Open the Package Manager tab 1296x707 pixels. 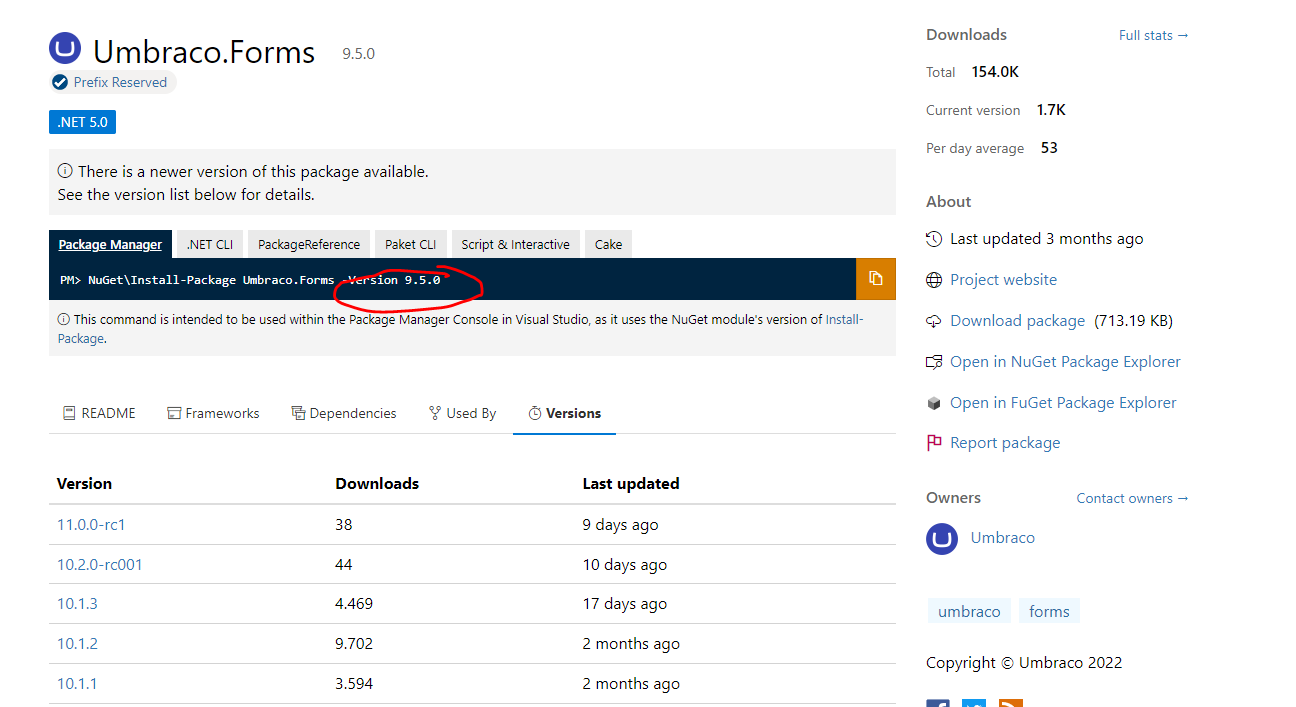click(x=110, y=244)
